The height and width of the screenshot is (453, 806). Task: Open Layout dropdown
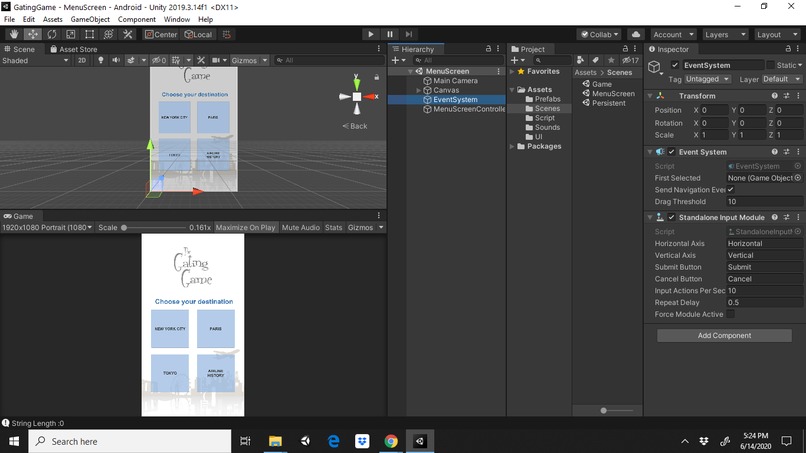(x=776, y=34)
